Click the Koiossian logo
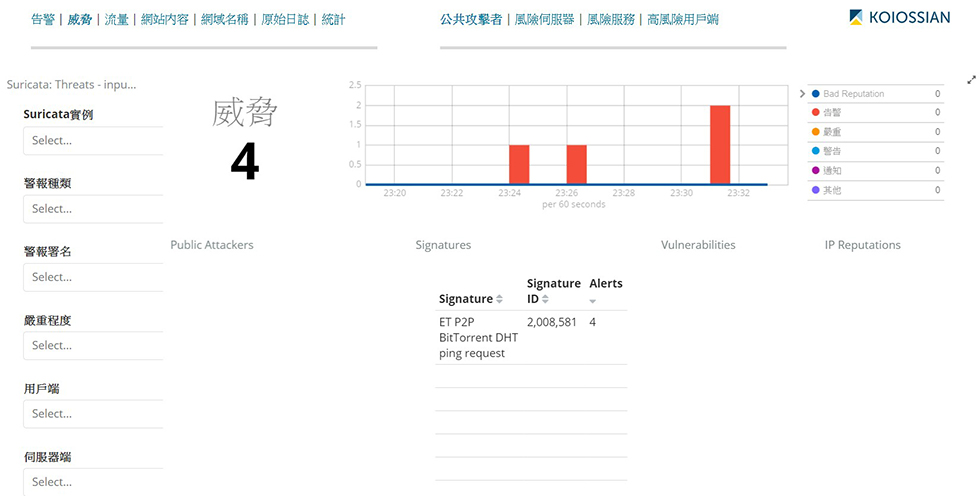 899,17
